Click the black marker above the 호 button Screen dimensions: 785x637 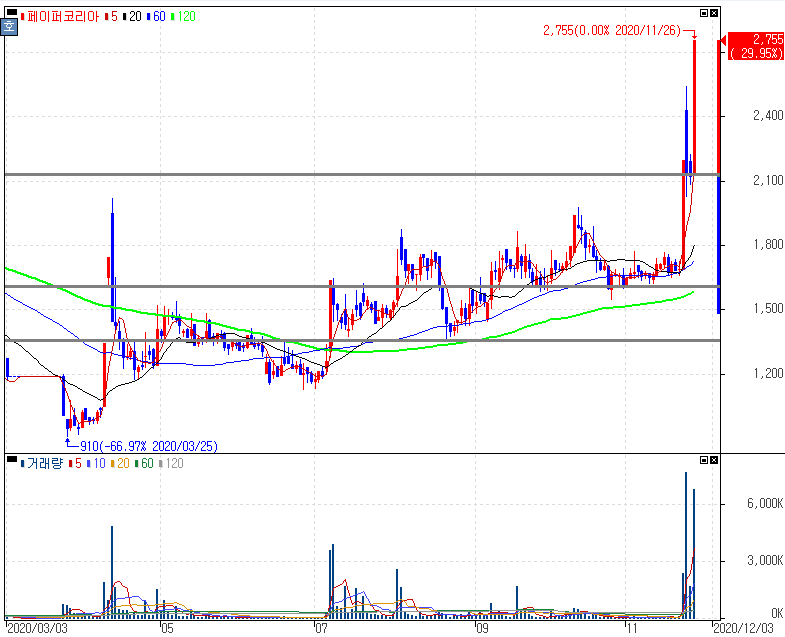click(12, 13)
